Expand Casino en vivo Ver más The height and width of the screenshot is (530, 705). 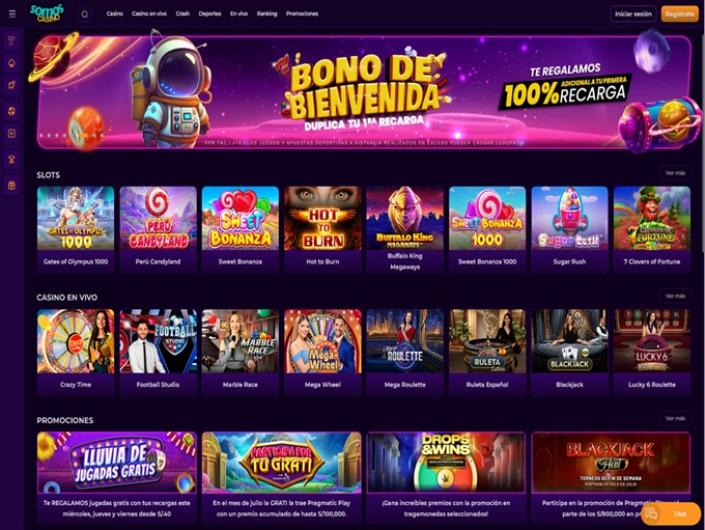click(x=675, y=296)
